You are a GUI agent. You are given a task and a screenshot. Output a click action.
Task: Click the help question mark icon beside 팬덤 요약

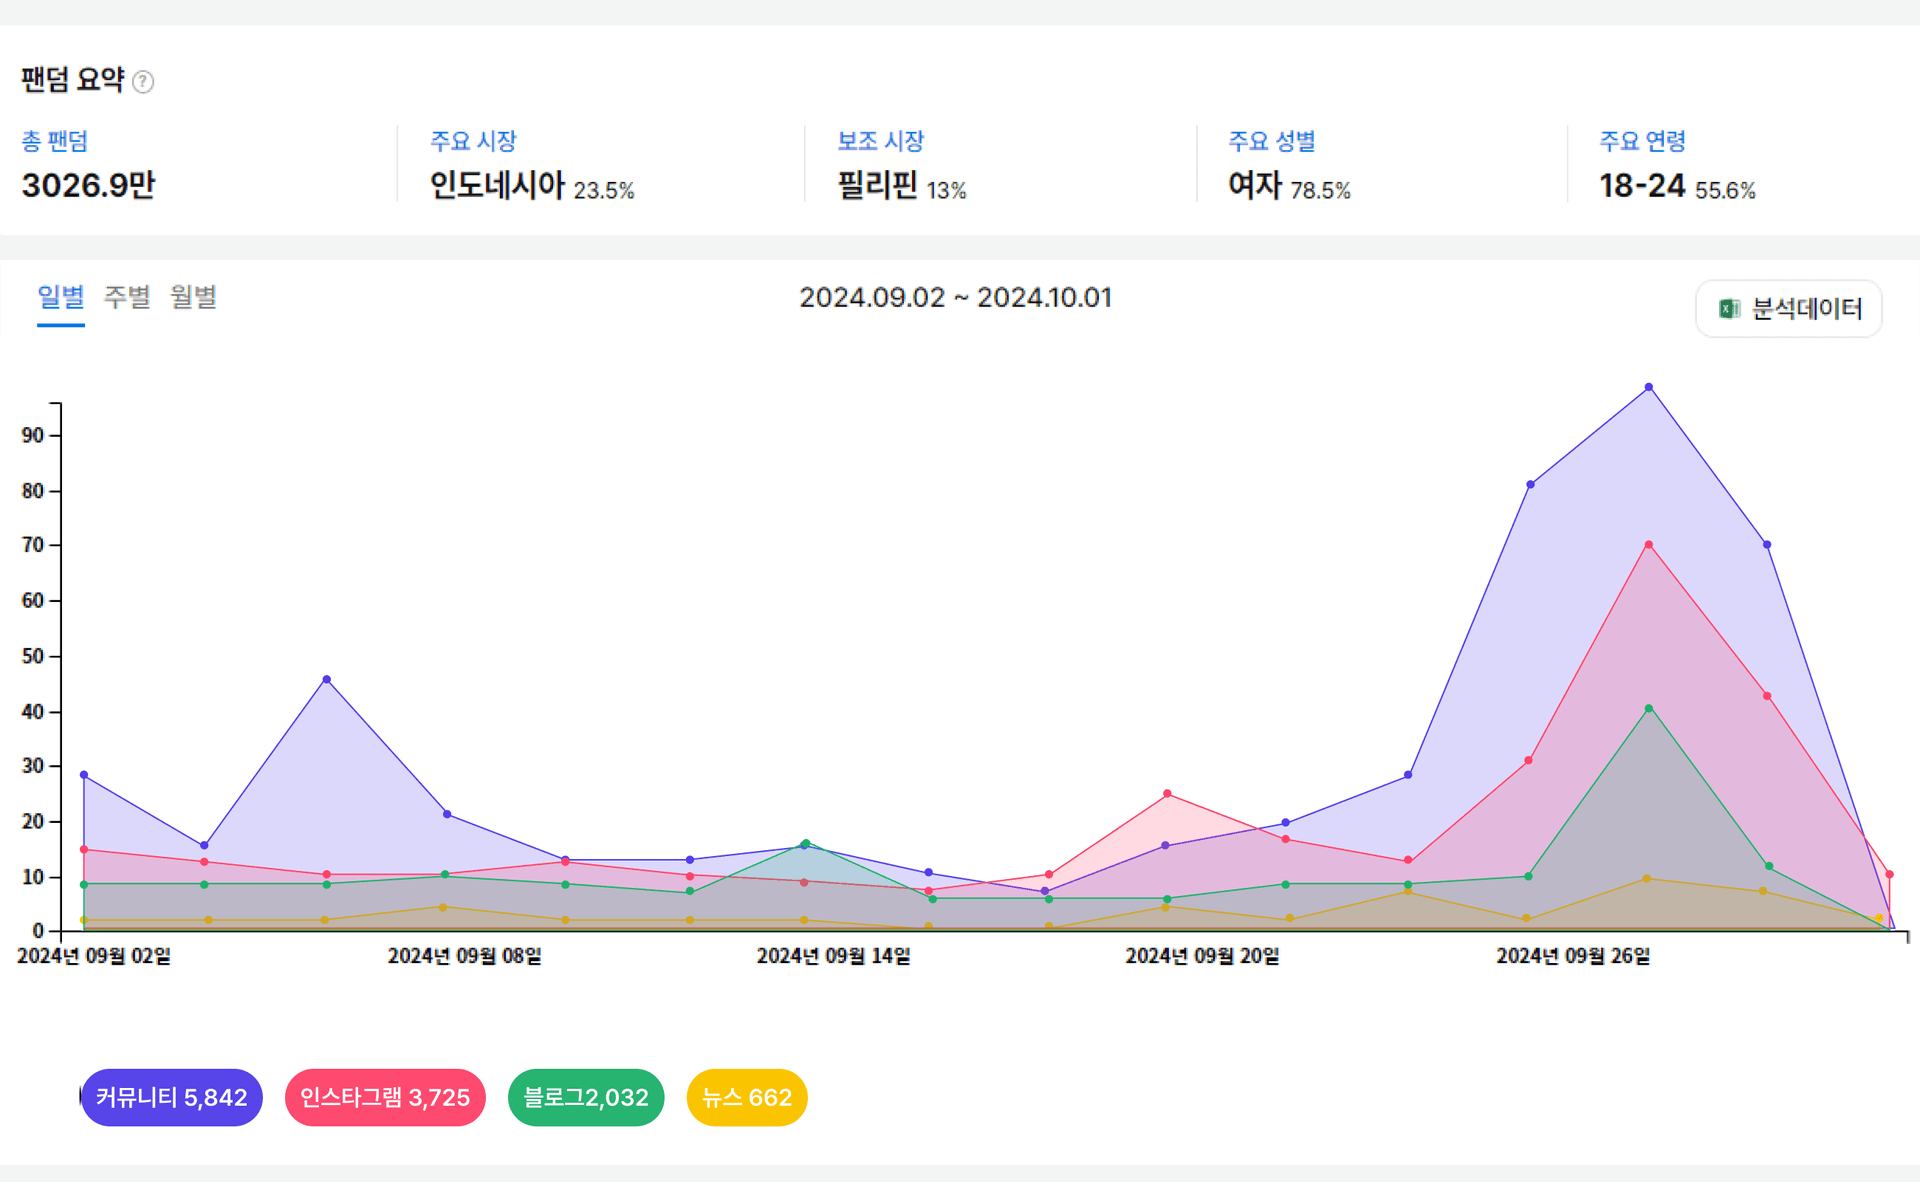(x=143, y=82)
